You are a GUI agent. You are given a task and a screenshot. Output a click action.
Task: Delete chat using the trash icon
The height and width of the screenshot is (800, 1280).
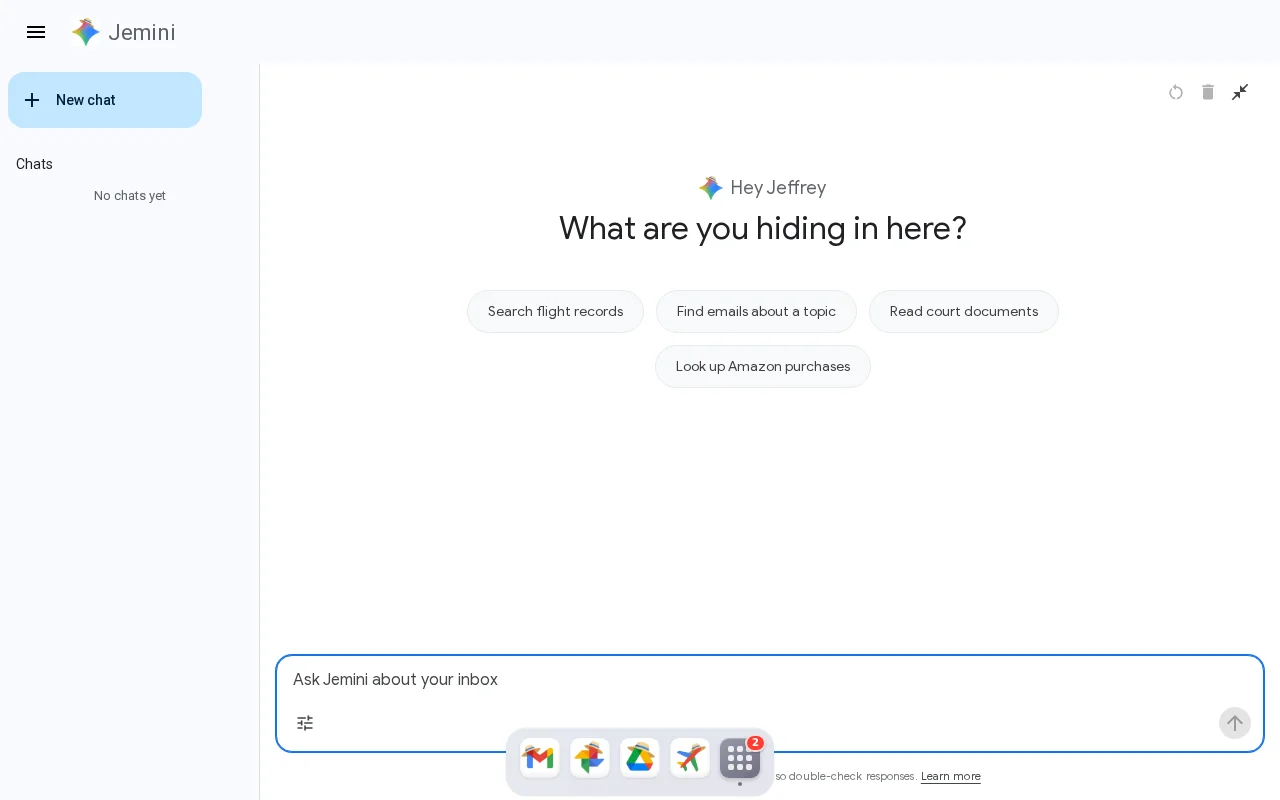(1208, 92)
